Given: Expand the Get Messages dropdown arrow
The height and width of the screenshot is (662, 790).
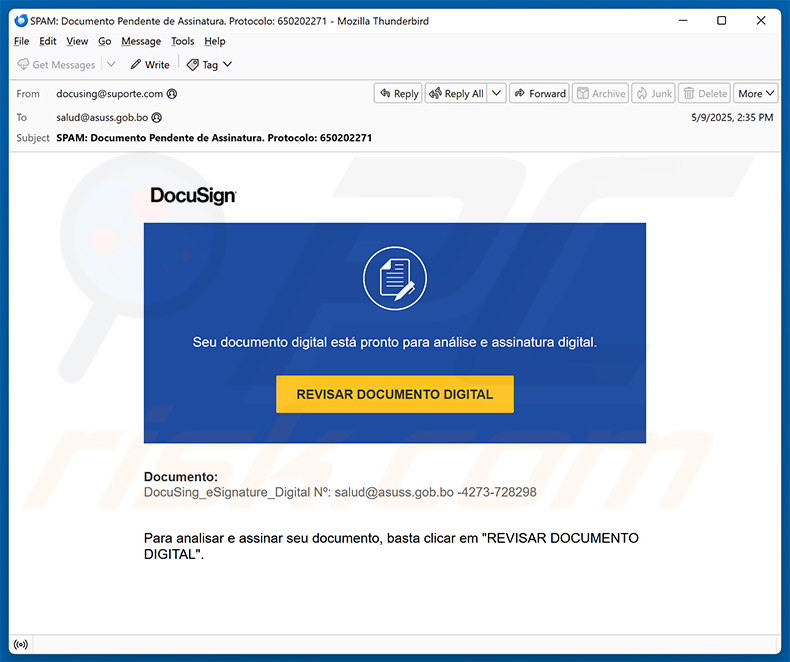Looking at the screenshot, I should [111, 64].
